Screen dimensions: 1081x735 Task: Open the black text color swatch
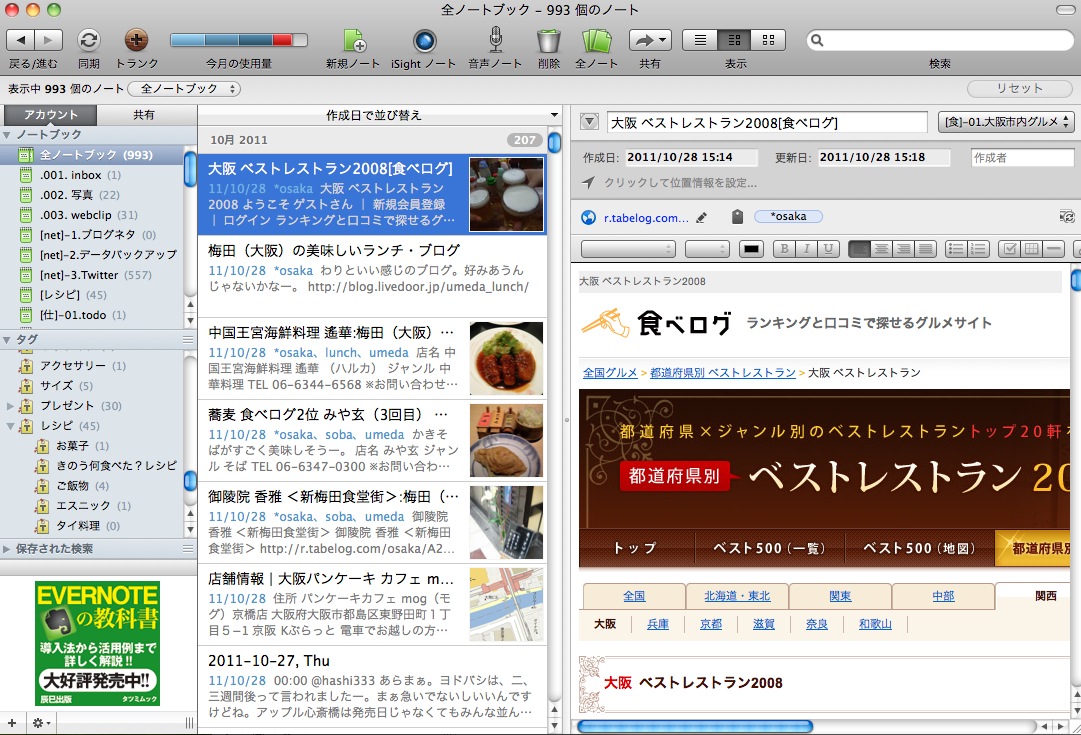click(x=751, y=249)
